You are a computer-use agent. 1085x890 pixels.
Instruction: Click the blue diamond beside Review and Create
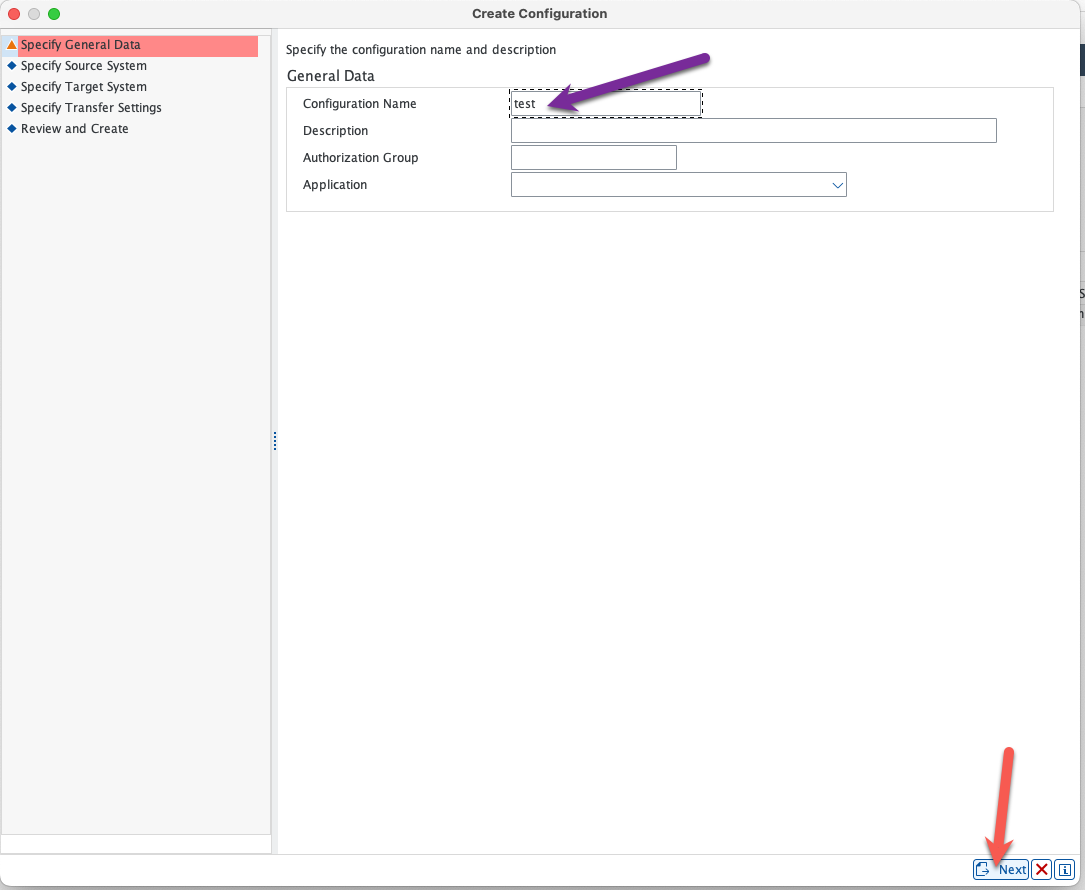click(x=12, y=129)
